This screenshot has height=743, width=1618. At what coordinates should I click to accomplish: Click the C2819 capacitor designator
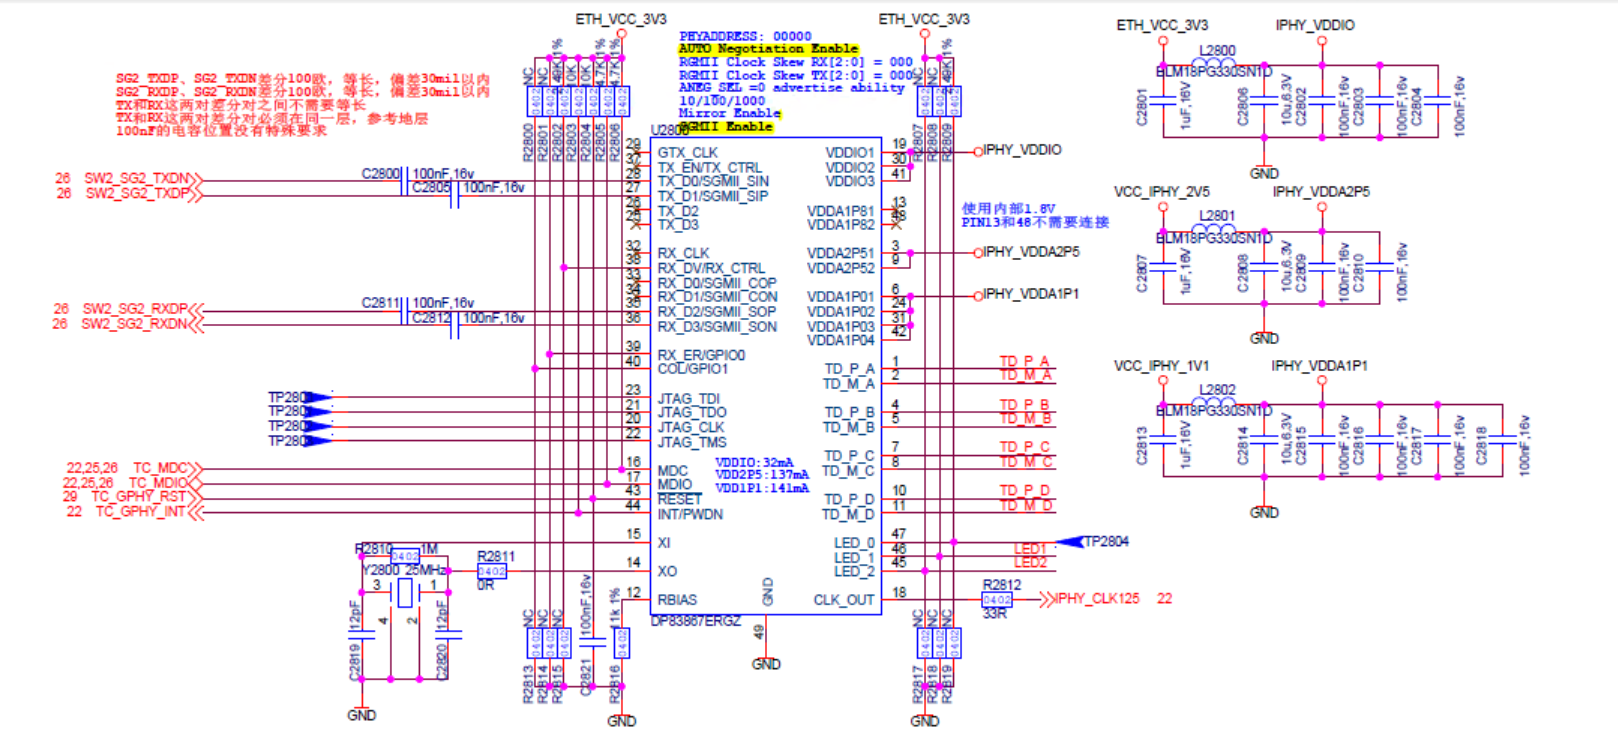pos(354,662)
